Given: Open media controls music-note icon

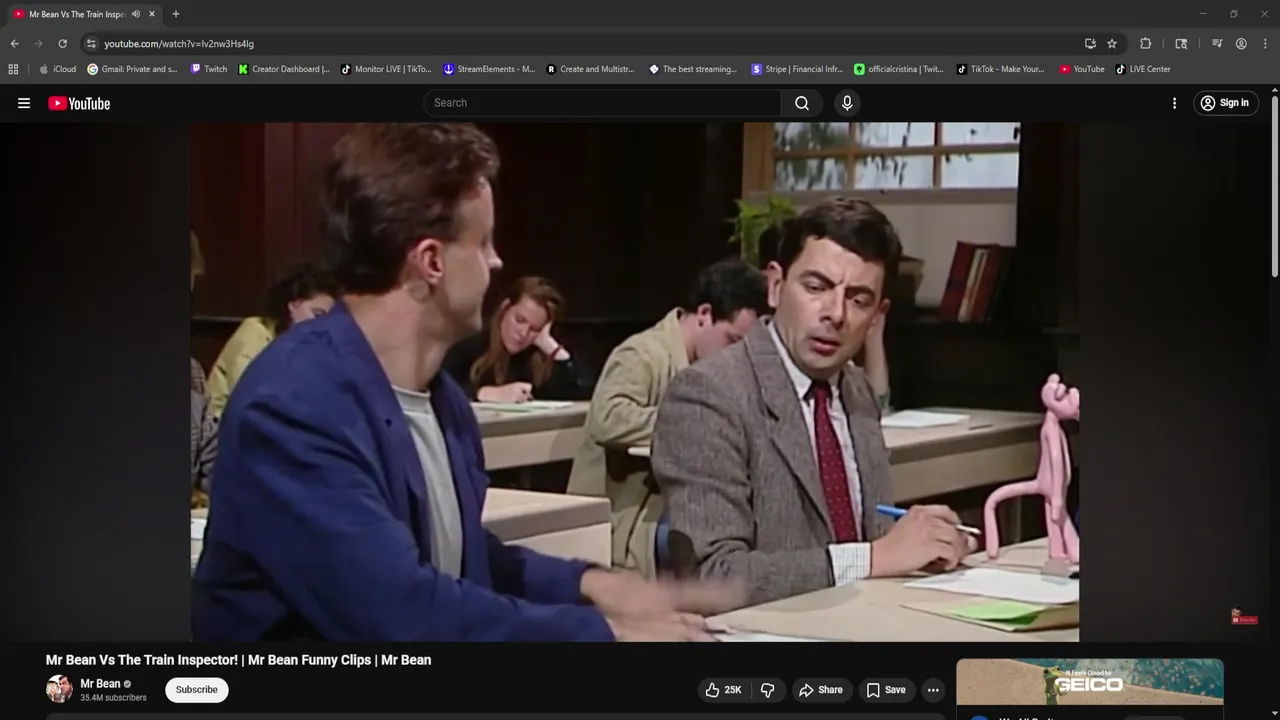Looking at the screenshot, I should (x=1217, y=44).
